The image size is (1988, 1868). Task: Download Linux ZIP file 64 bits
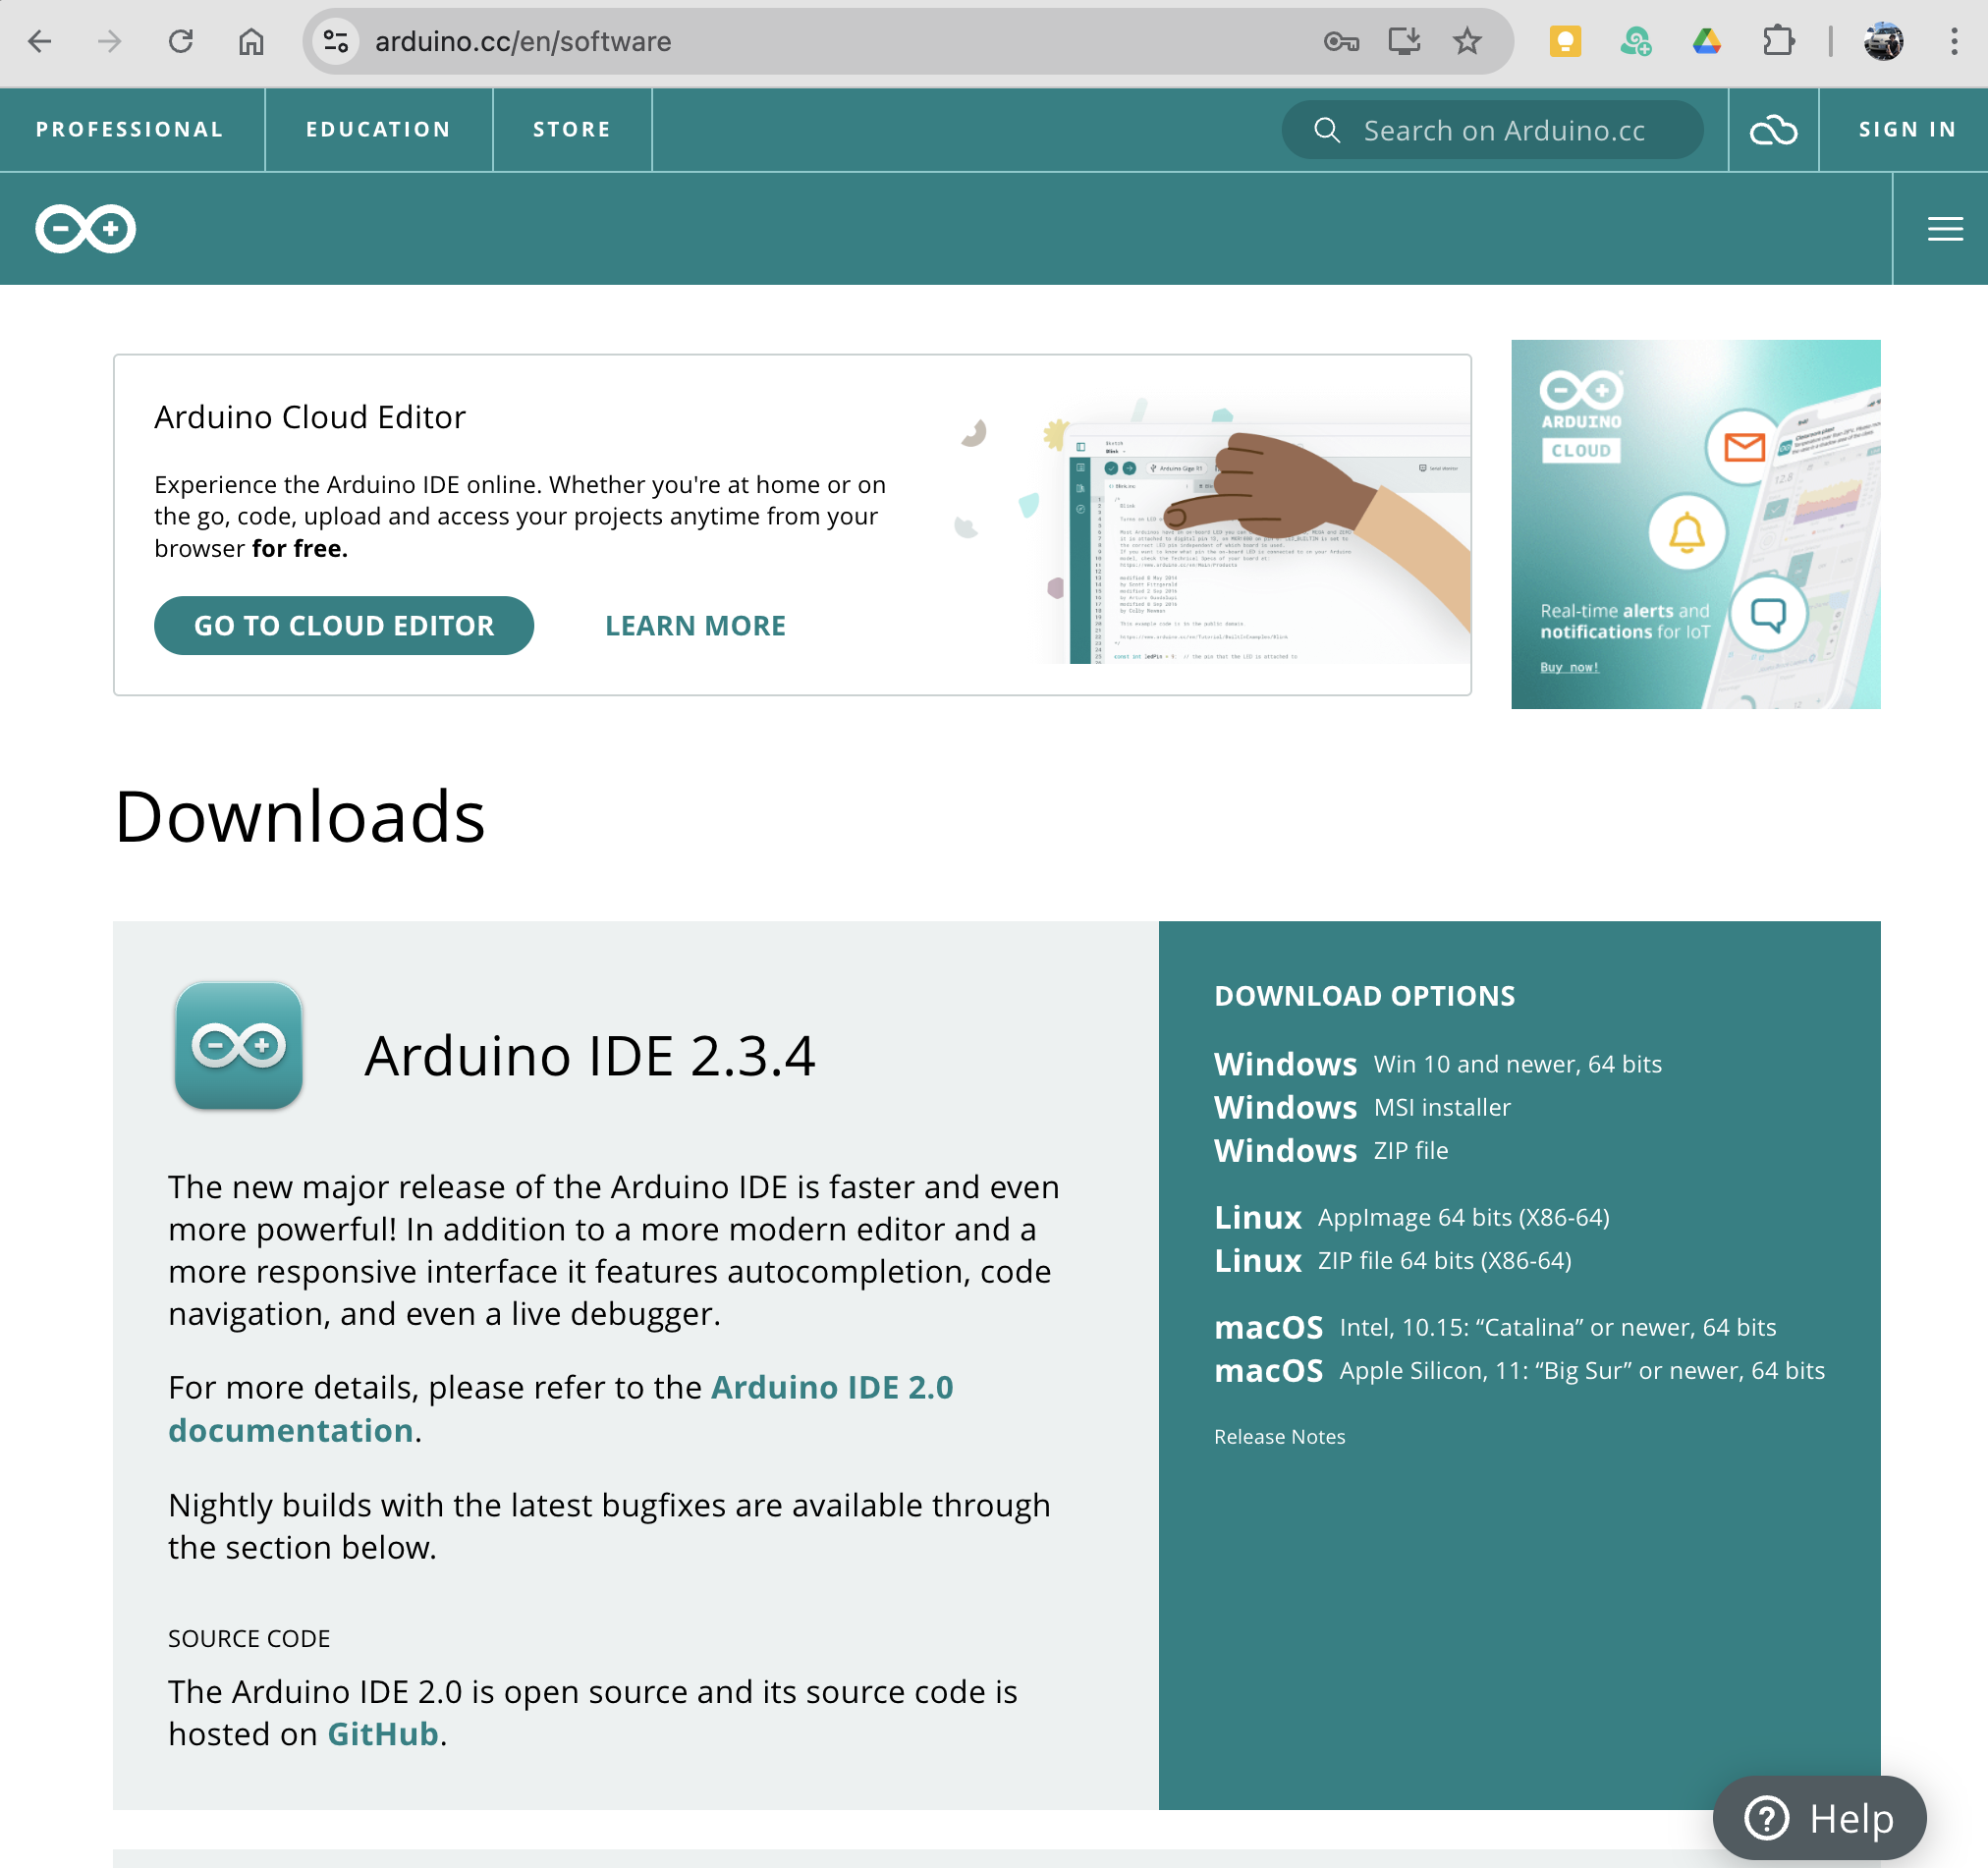(x=1393, y=1260)
